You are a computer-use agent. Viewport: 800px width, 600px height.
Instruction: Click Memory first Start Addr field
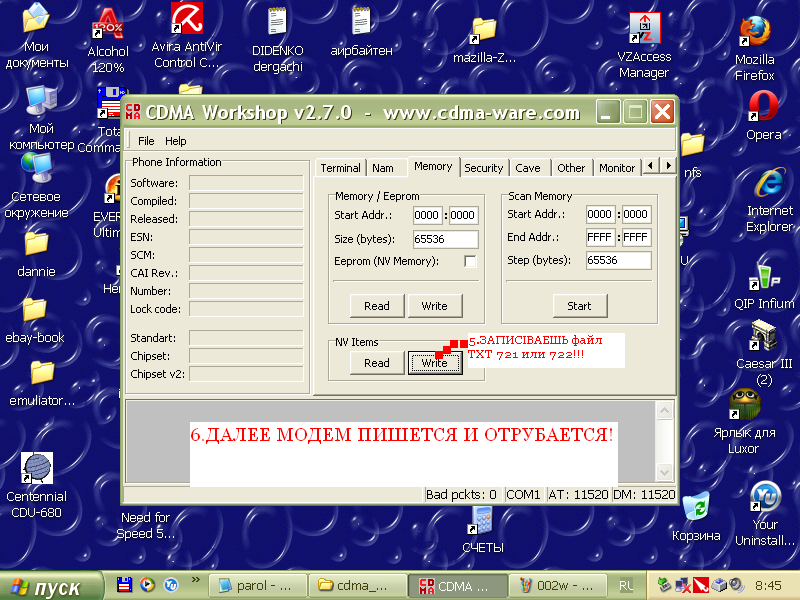coord(427,215)
